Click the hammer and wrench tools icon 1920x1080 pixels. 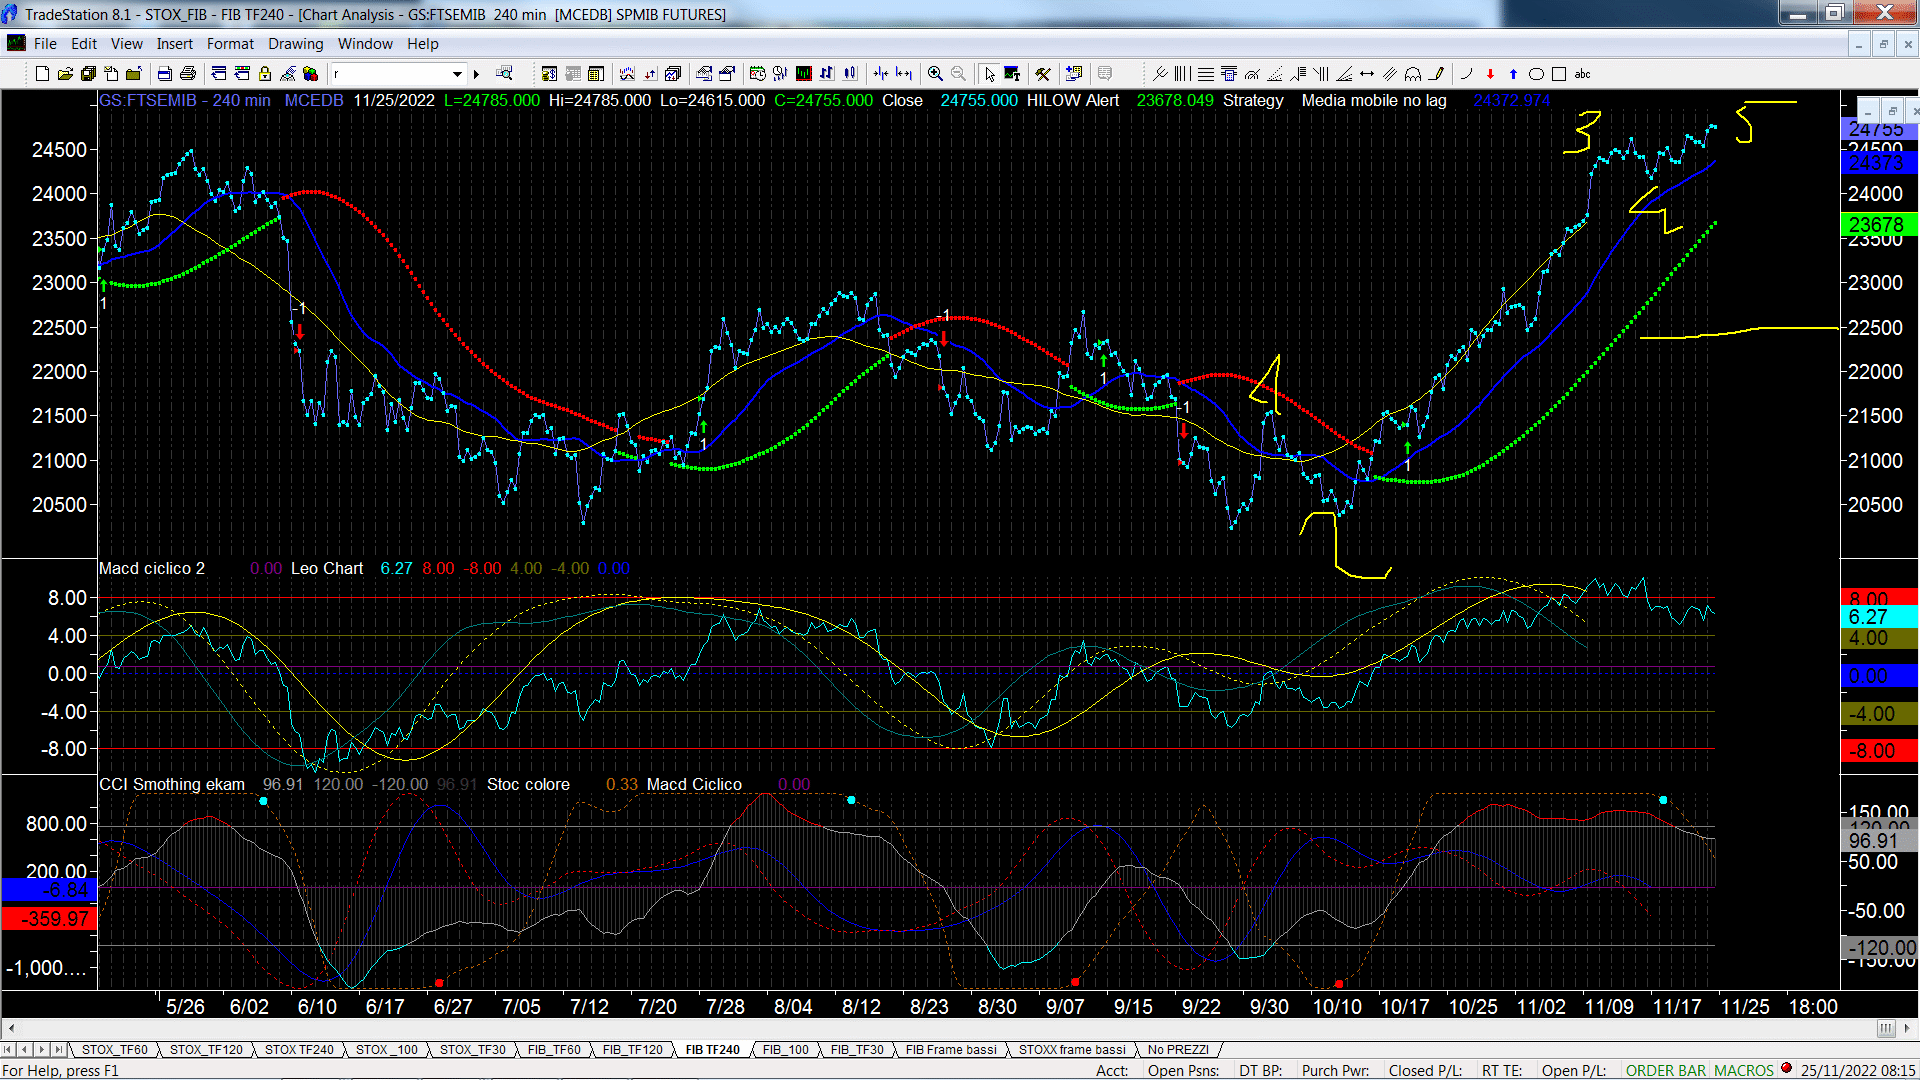1043,74
